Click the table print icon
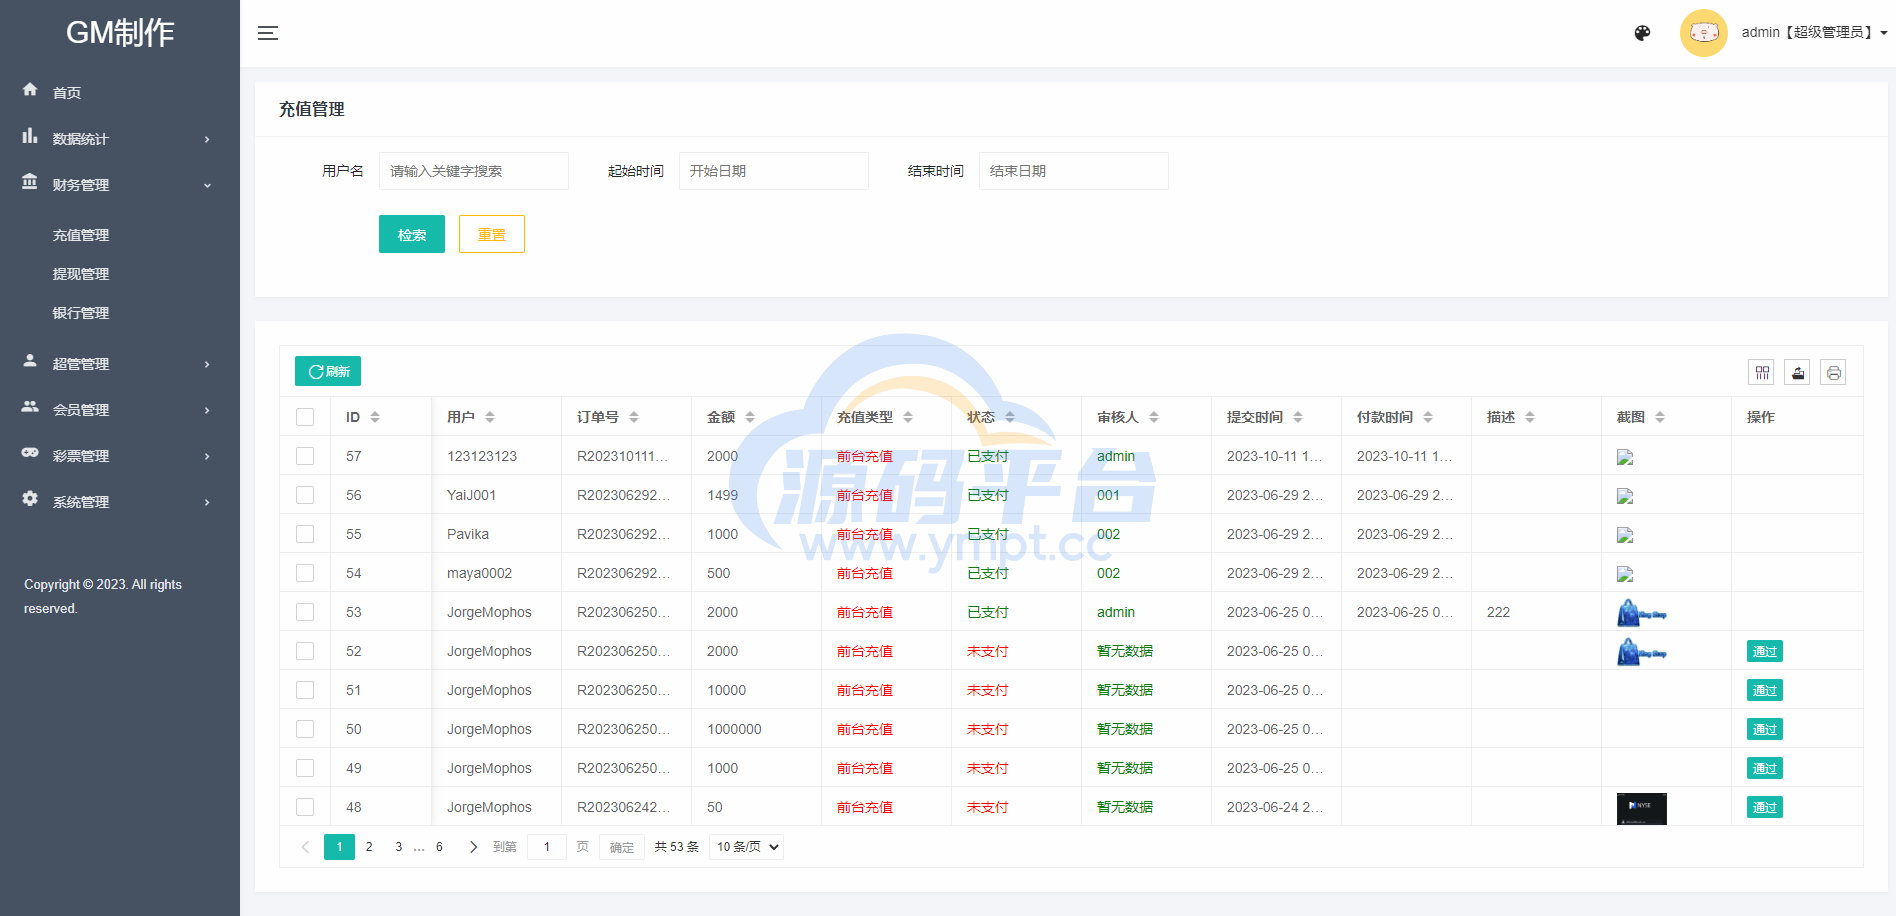This screenshot has width=1896, height=916. click(x=1833, y=372)
